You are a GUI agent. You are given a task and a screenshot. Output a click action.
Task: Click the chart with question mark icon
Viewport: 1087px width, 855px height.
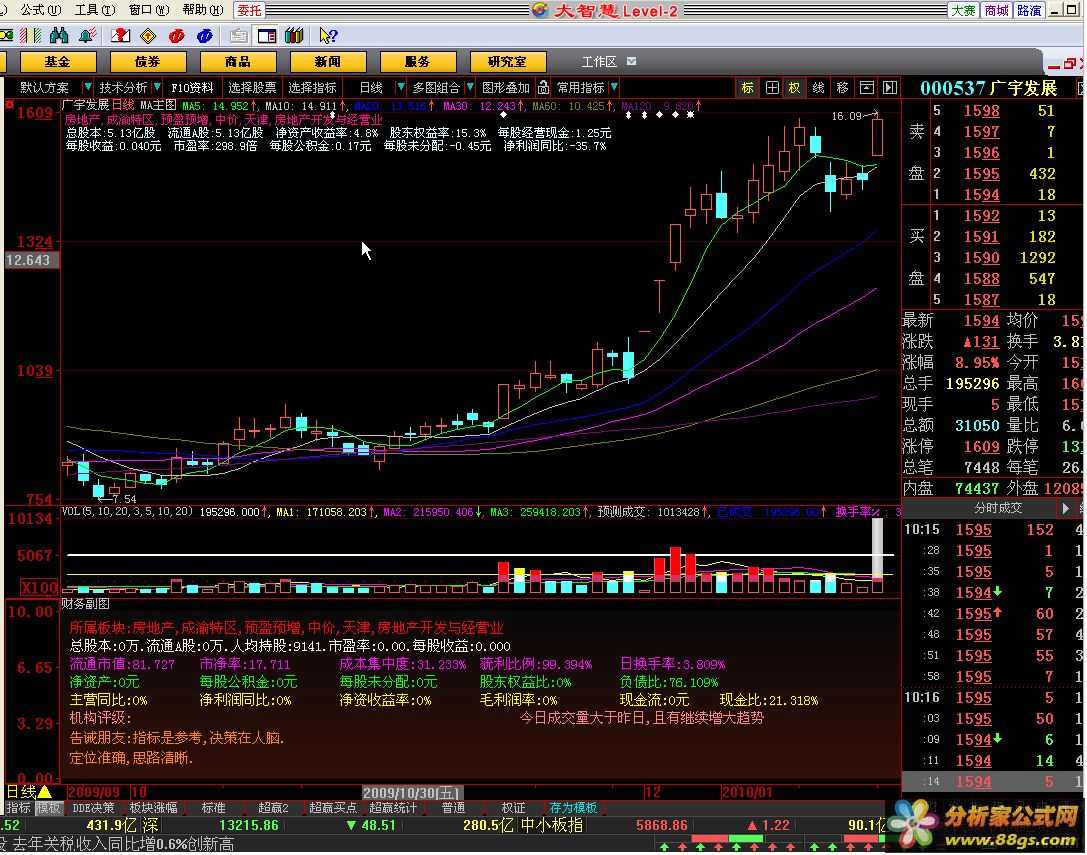(x=121, y=35)
